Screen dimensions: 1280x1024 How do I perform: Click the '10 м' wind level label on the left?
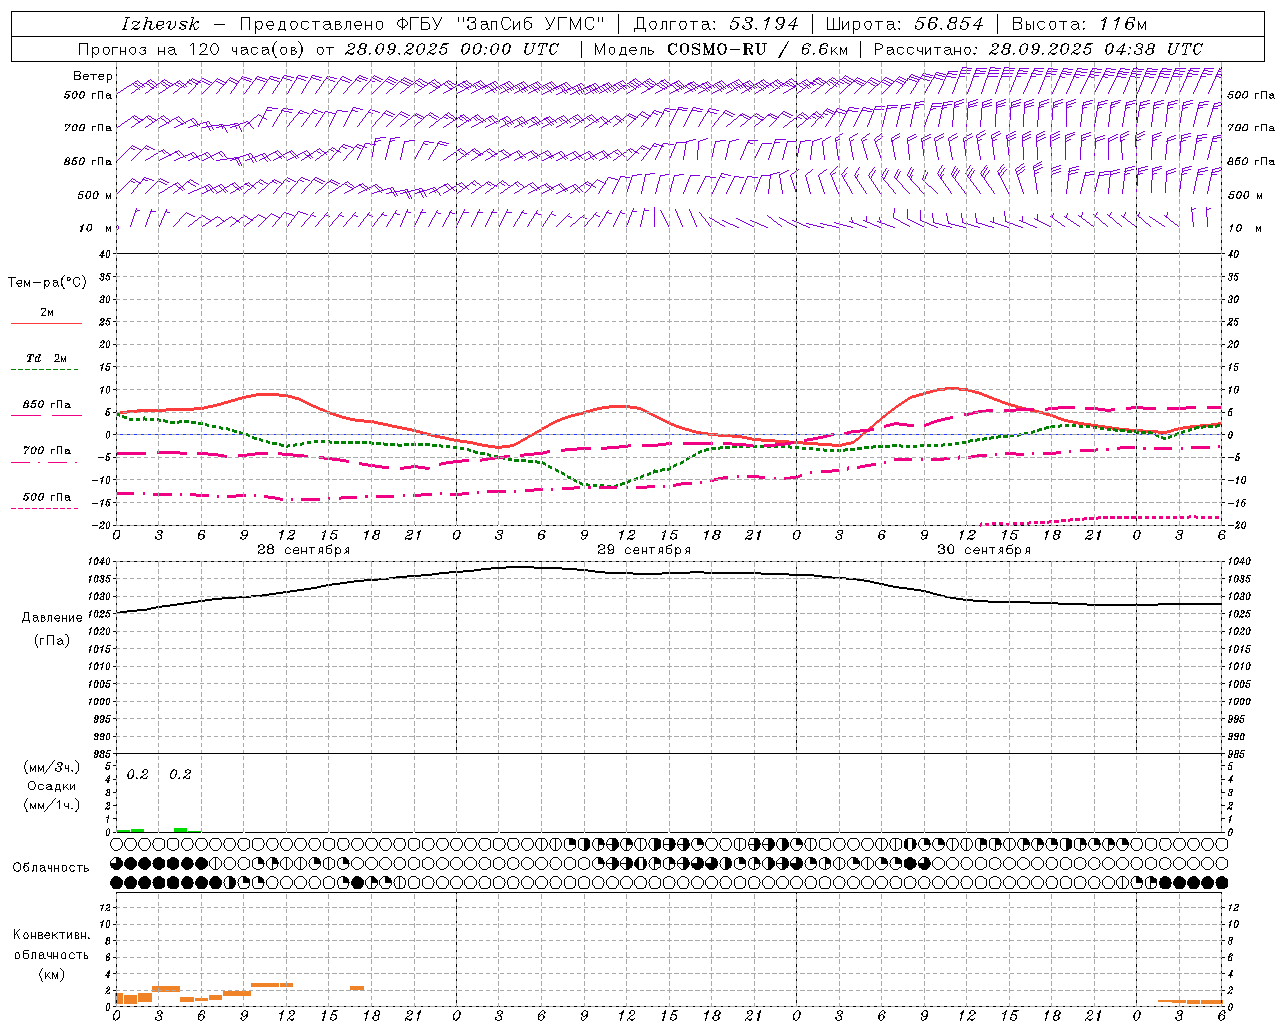coord(96,228)
